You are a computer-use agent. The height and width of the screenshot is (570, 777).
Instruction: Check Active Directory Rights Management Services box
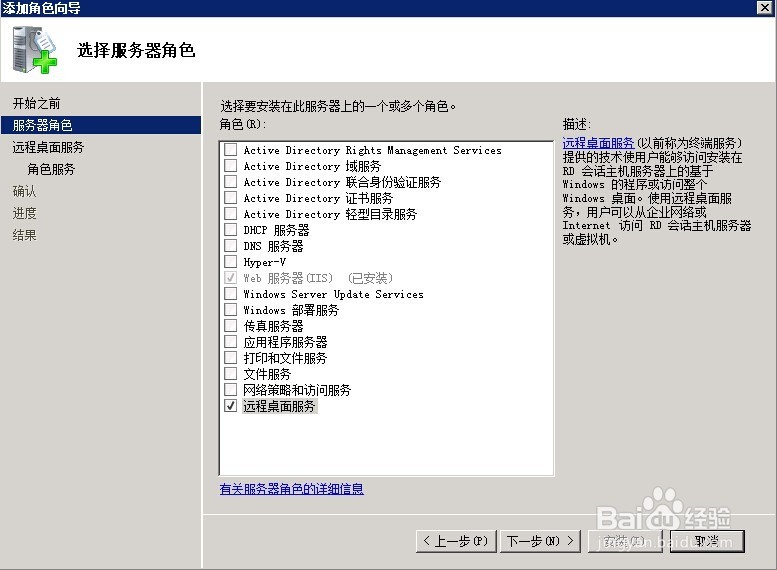click(230, 150)
